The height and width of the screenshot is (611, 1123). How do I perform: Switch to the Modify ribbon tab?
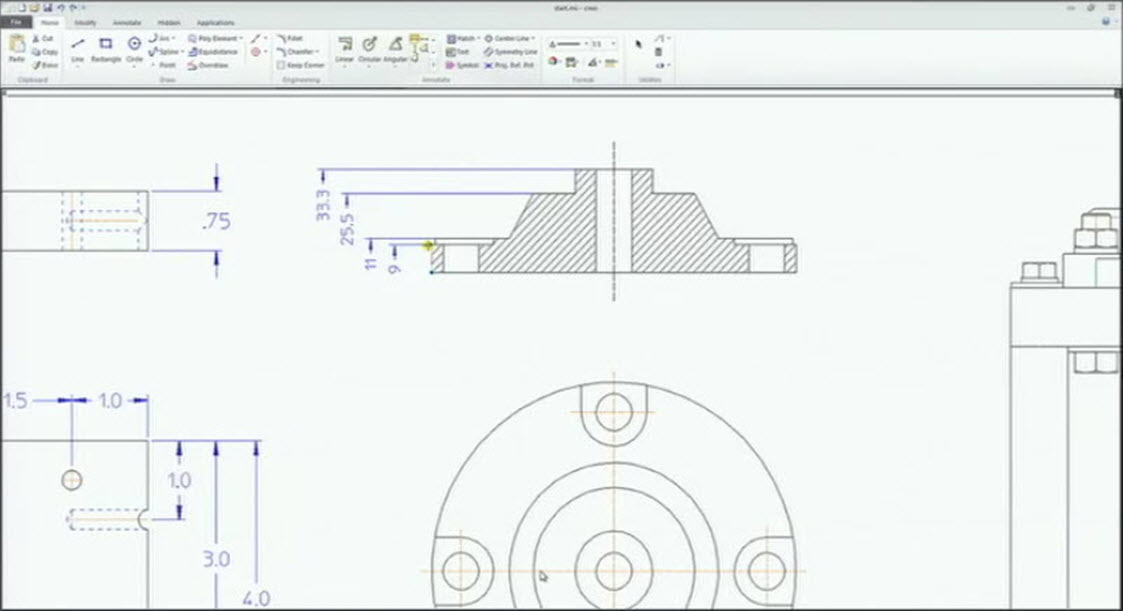click(x=85, y=22)
